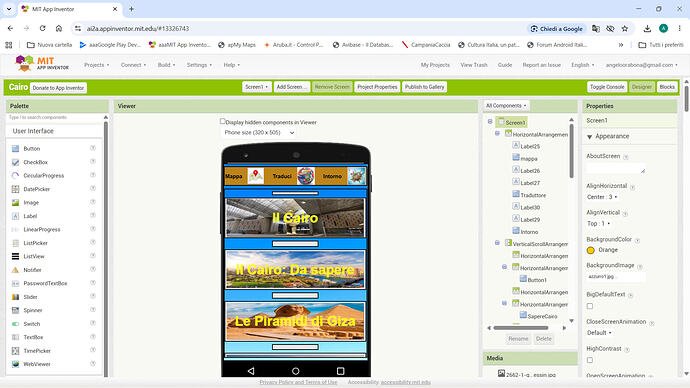The width and height of the screenshot is (690, 388).
Task: Tap the phone preview home circle icon
Action: point(296,371)
